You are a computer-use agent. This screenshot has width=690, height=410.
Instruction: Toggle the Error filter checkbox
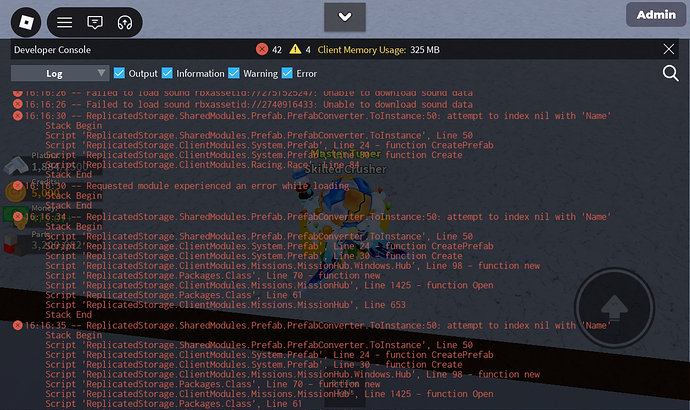tap(287, 73)
